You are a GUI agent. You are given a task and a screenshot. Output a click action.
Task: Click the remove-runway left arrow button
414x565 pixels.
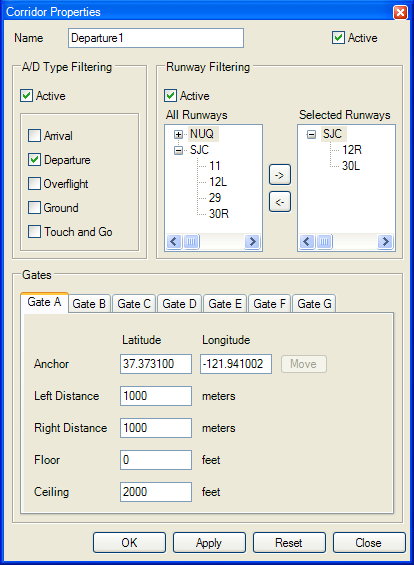(280, 202)
